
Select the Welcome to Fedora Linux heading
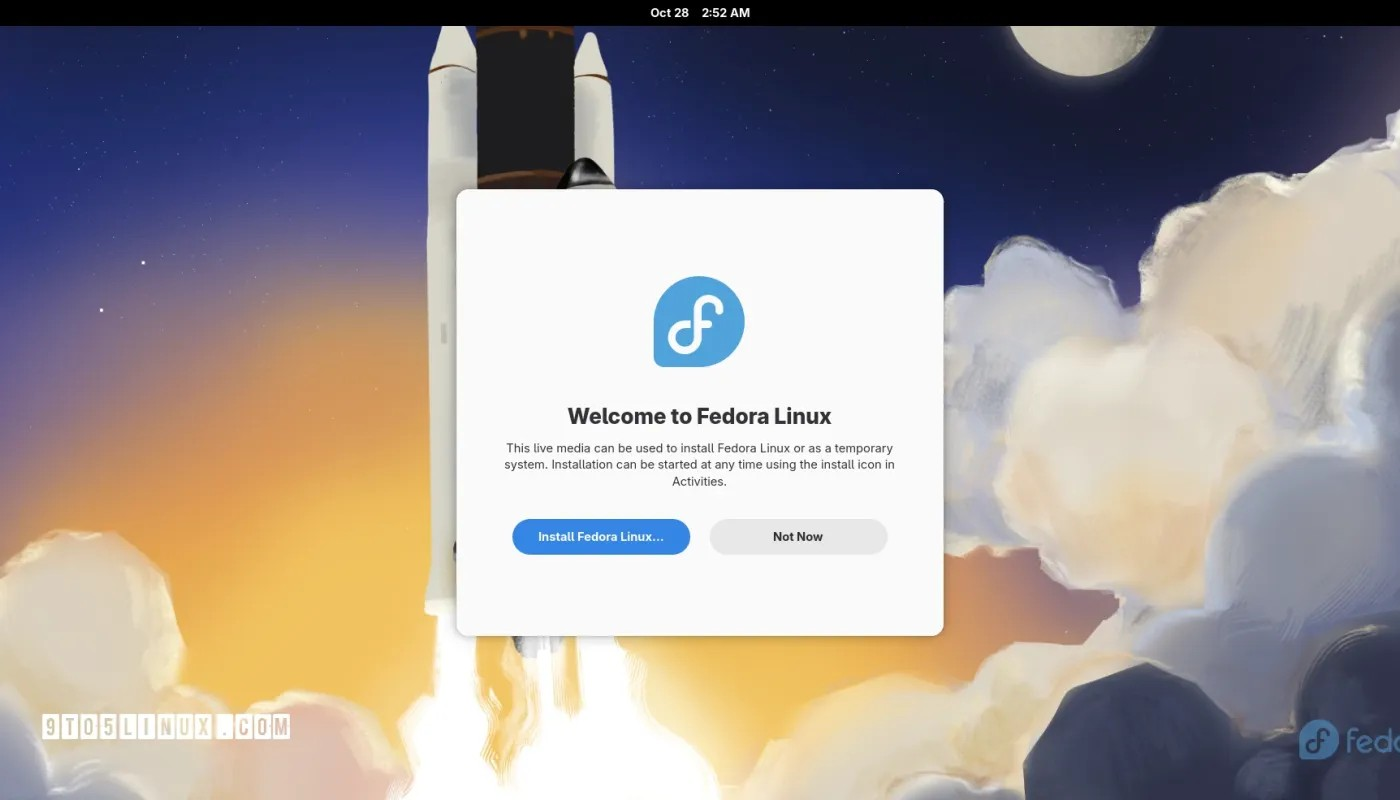pos(698,415)
